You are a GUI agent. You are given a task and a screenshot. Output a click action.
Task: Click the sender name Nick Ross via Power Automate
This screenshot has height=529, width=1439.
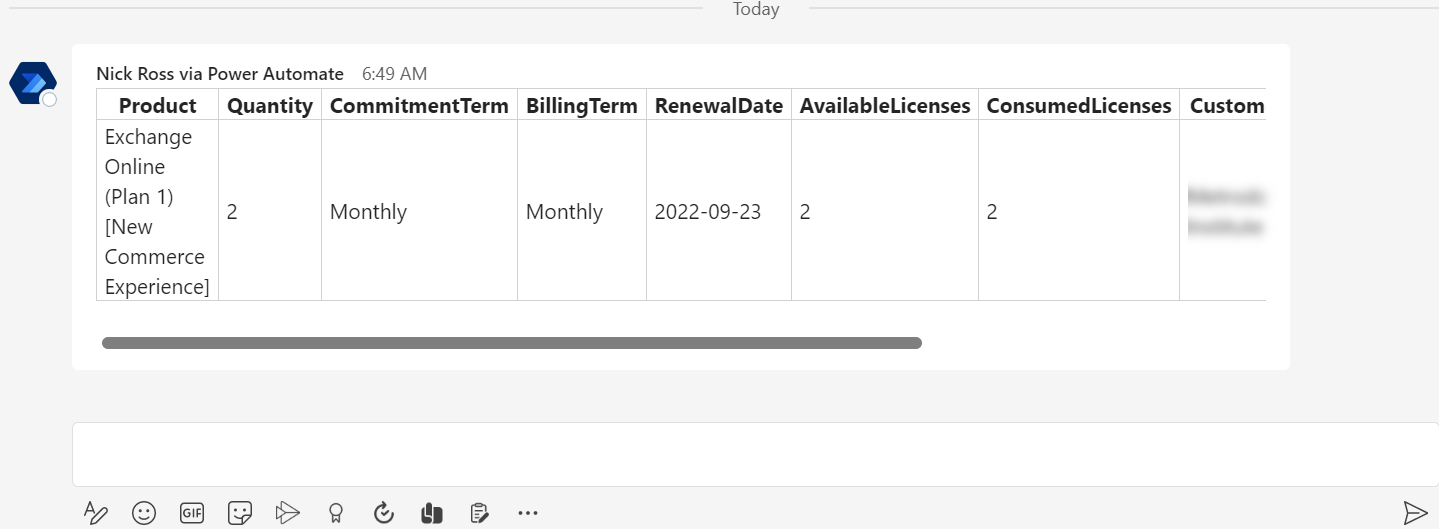220,74
